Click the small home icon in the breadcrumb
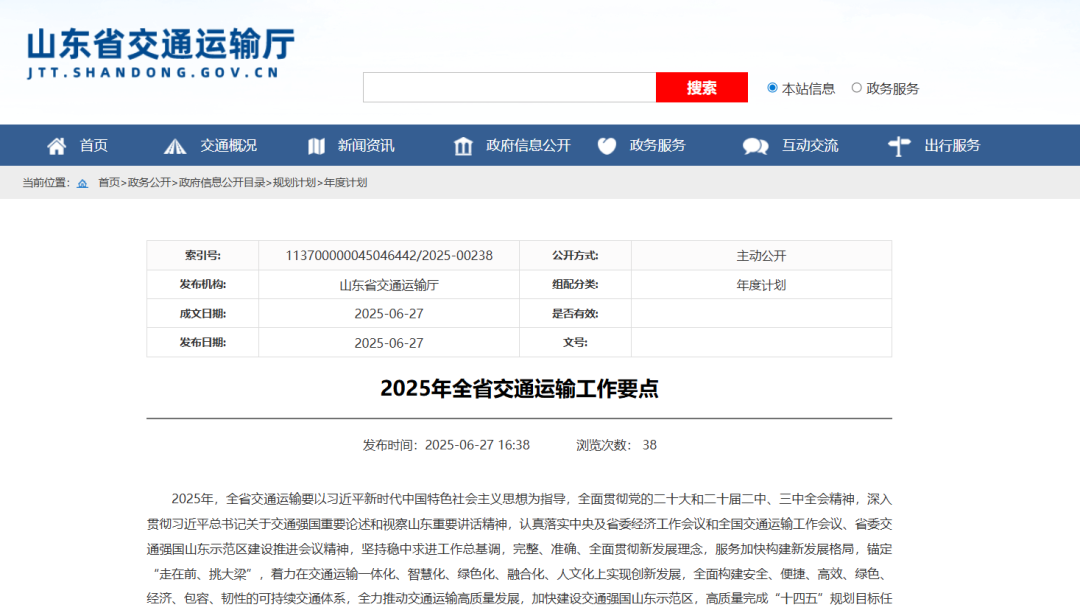 click(x=83, y=182)
